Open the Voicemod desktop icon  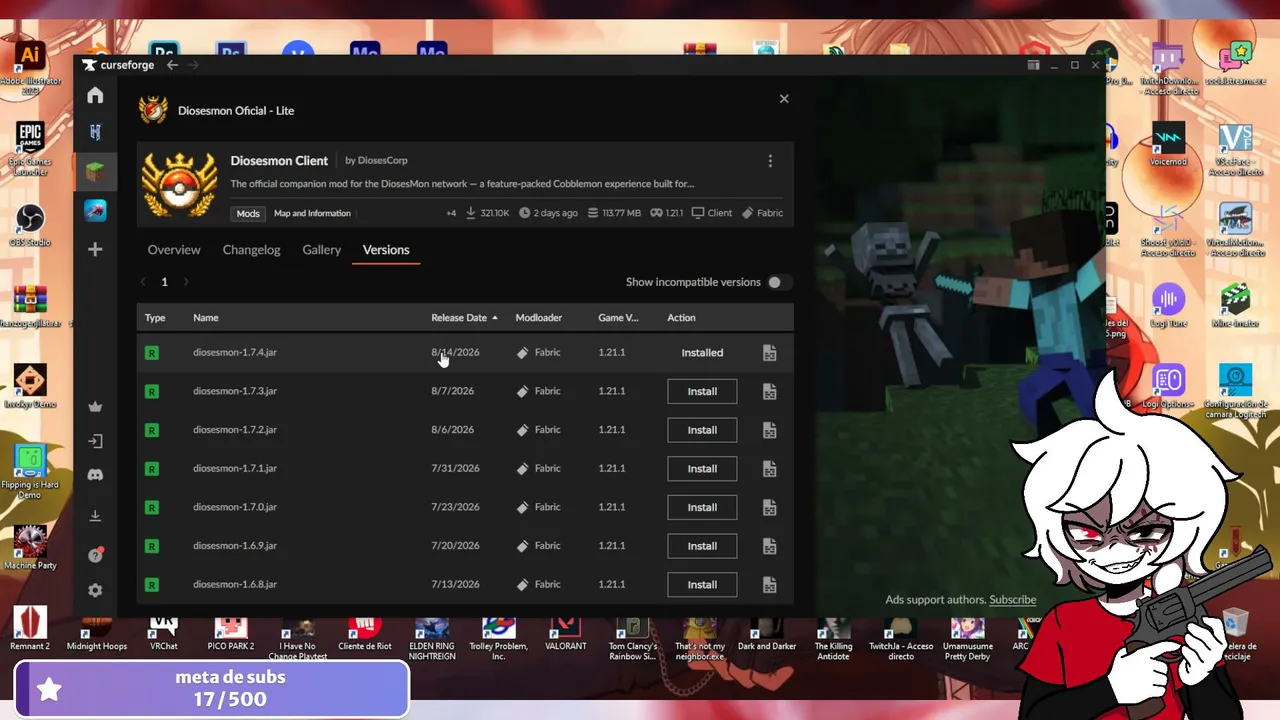1168,145
